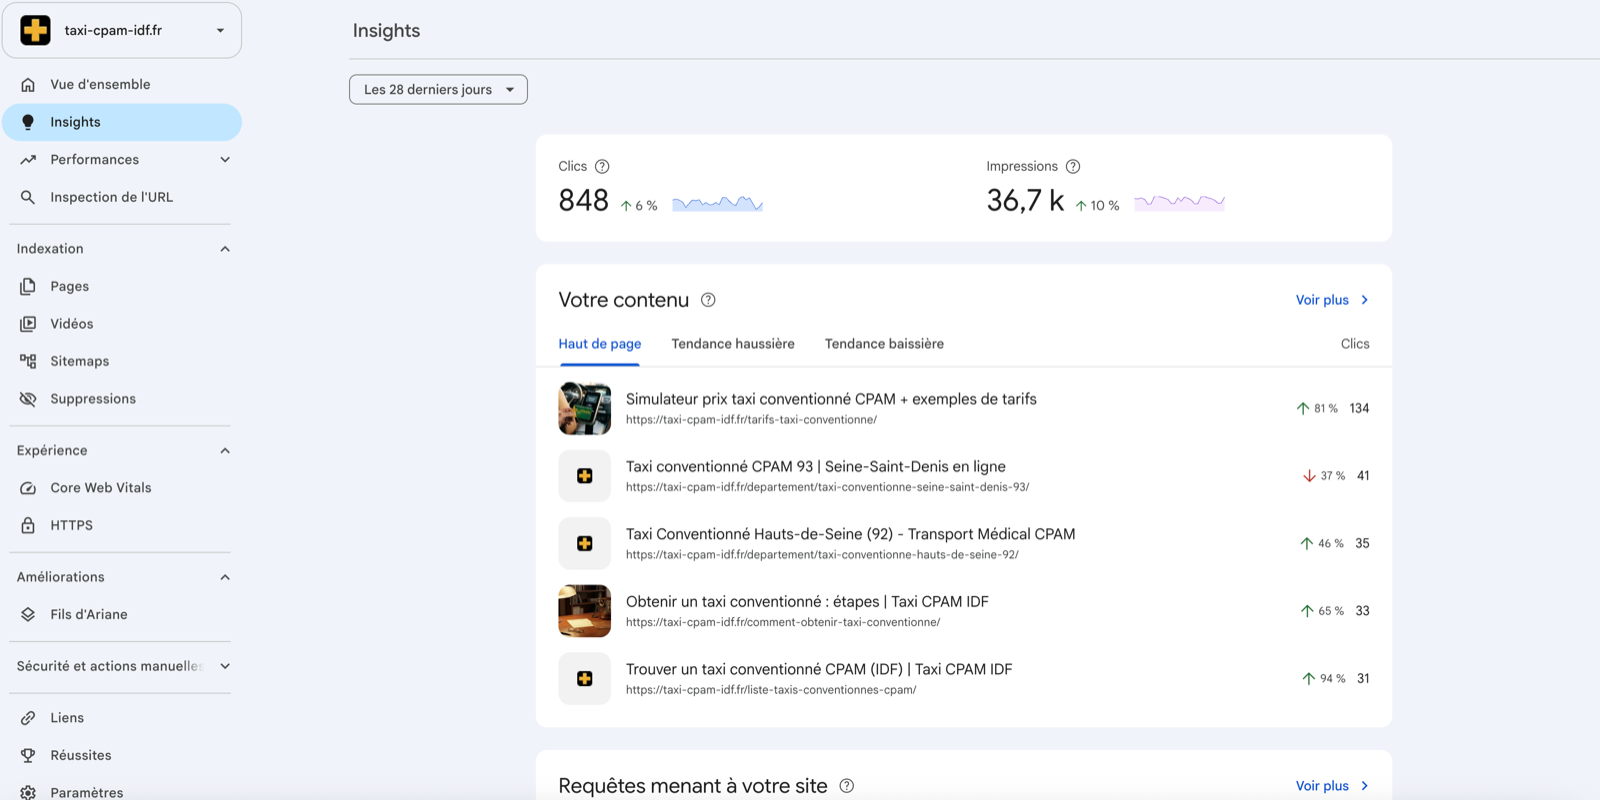Click the Sitemaps icon

click(x=28, y=361)
